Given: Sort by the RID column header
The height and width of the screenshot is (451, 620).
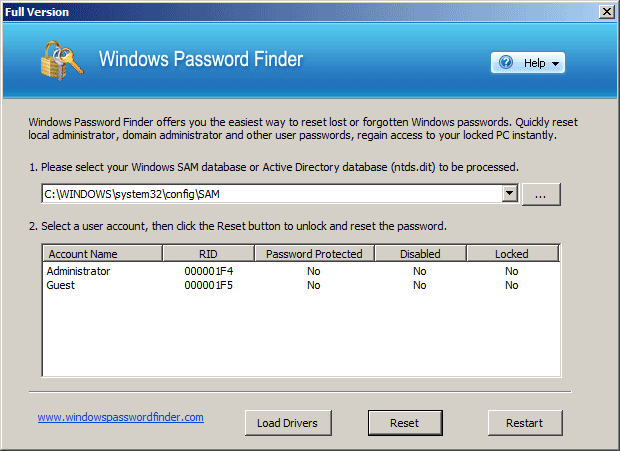Looking at the screenshot, I should pos(208,254).
